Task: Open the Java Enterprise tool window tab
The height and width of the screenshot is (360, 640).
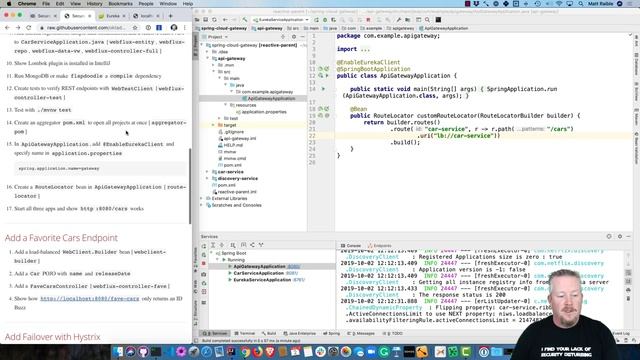Action: tap(300, 333)
